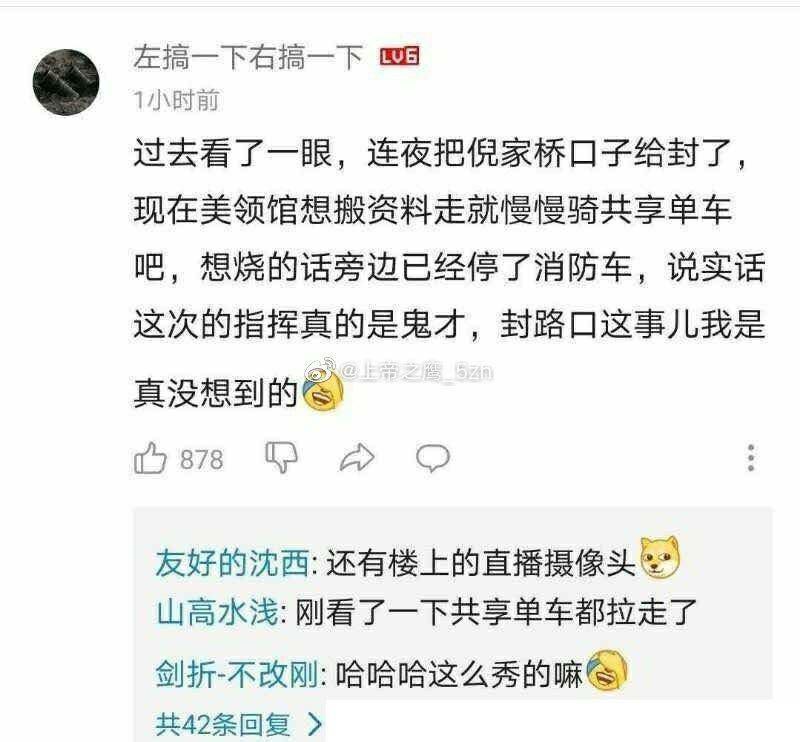
Task: Open profile of 左搞一下右搞一下
Action: click(248, 57)
